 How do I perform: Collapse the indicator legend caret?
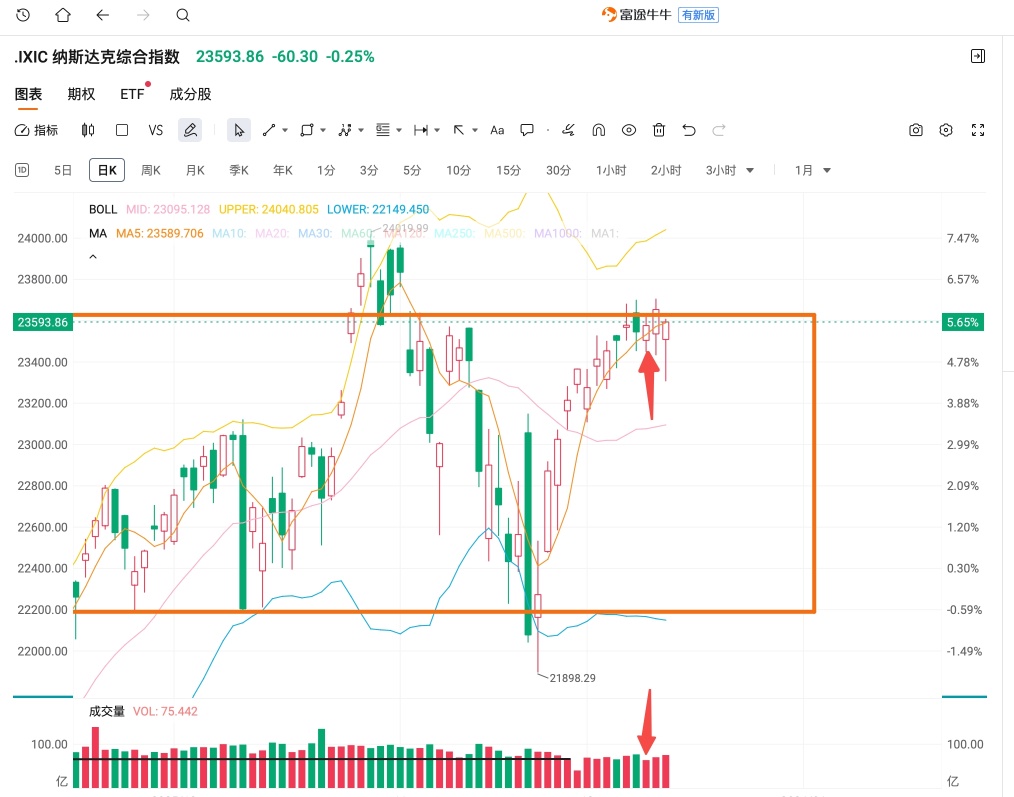coord(93,257)
